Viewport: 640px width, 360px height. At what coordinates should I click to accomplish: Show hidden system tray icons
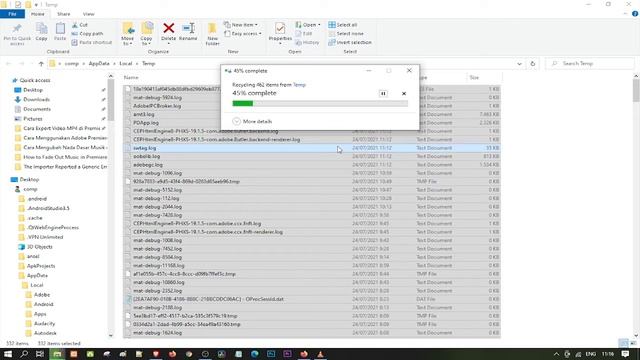[556, 354]
